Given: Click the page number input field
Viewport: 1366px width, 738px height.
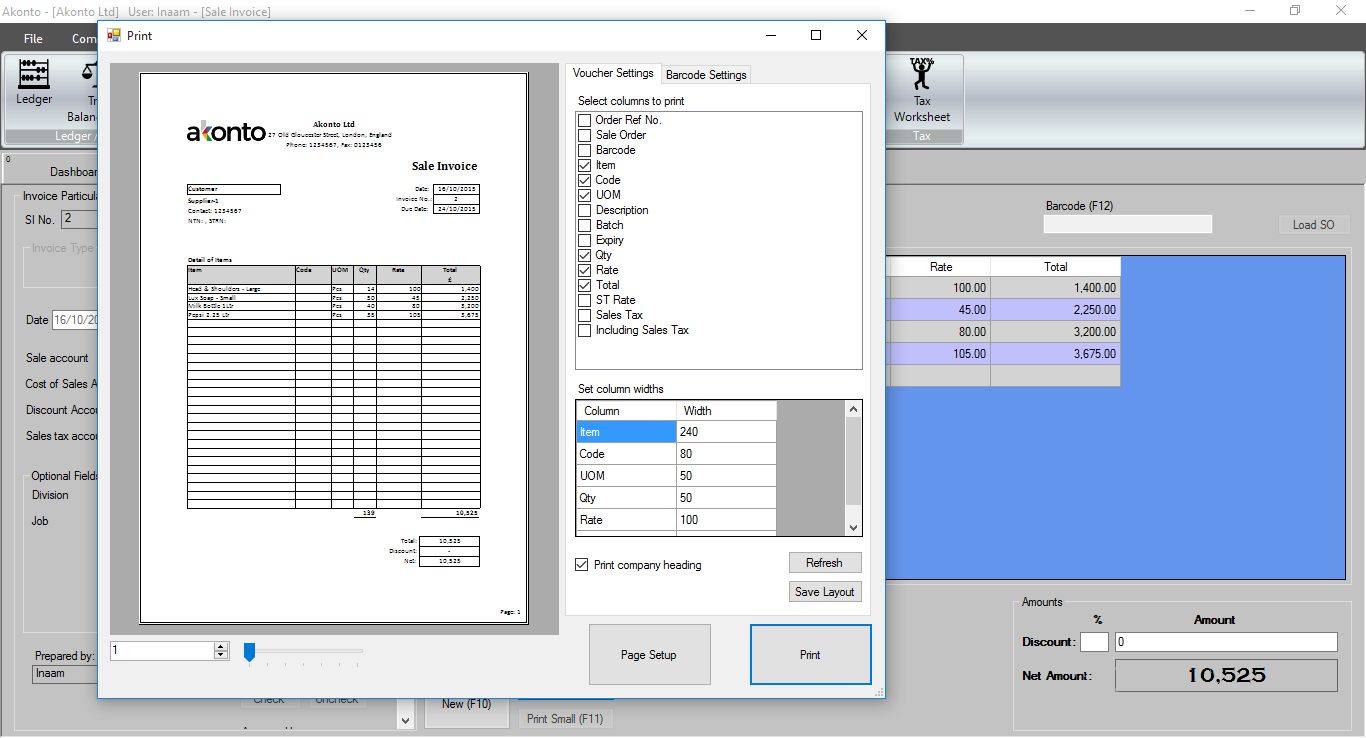Looking at the screenshot, I should 162,651.
